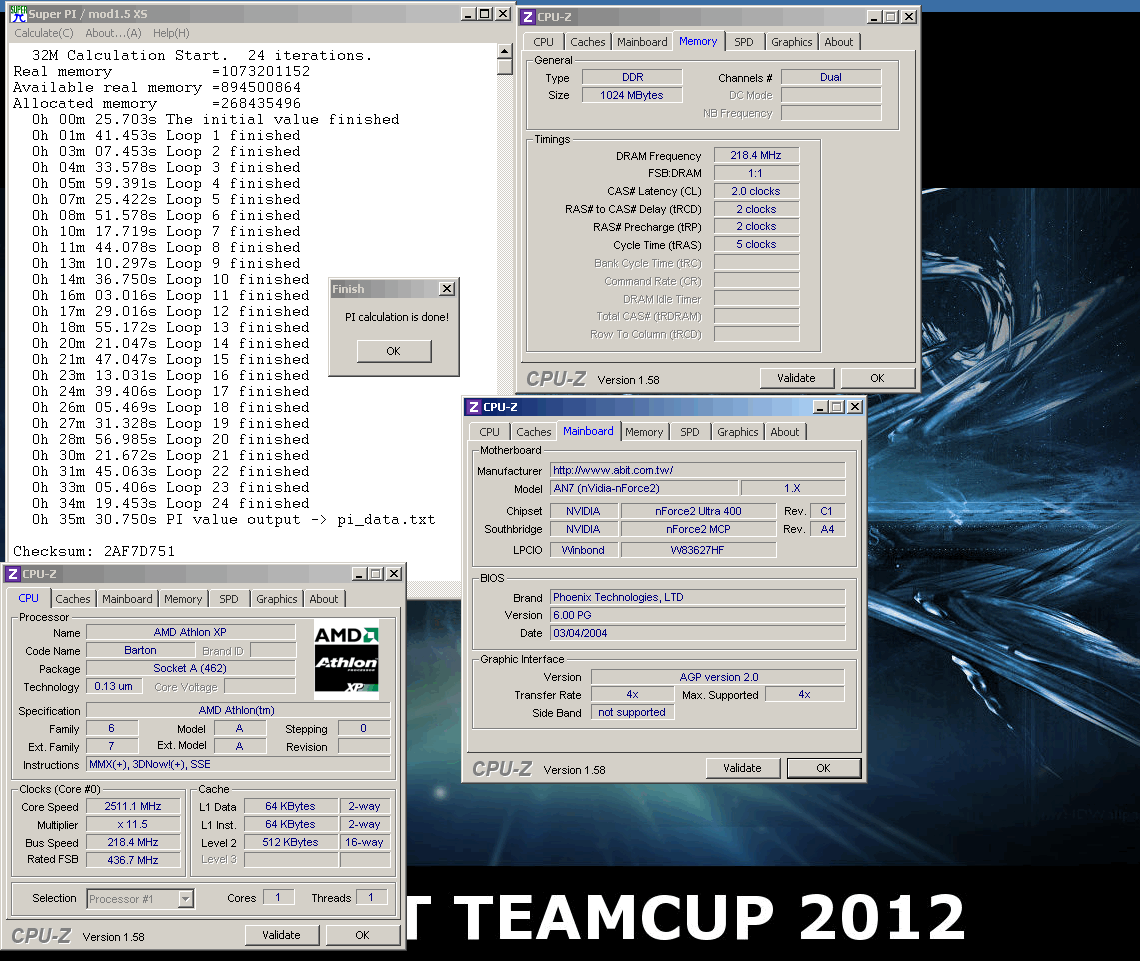Switch to CPU tab in Memory window
This screenshot has height=961, width=1140.
[543, 42]
